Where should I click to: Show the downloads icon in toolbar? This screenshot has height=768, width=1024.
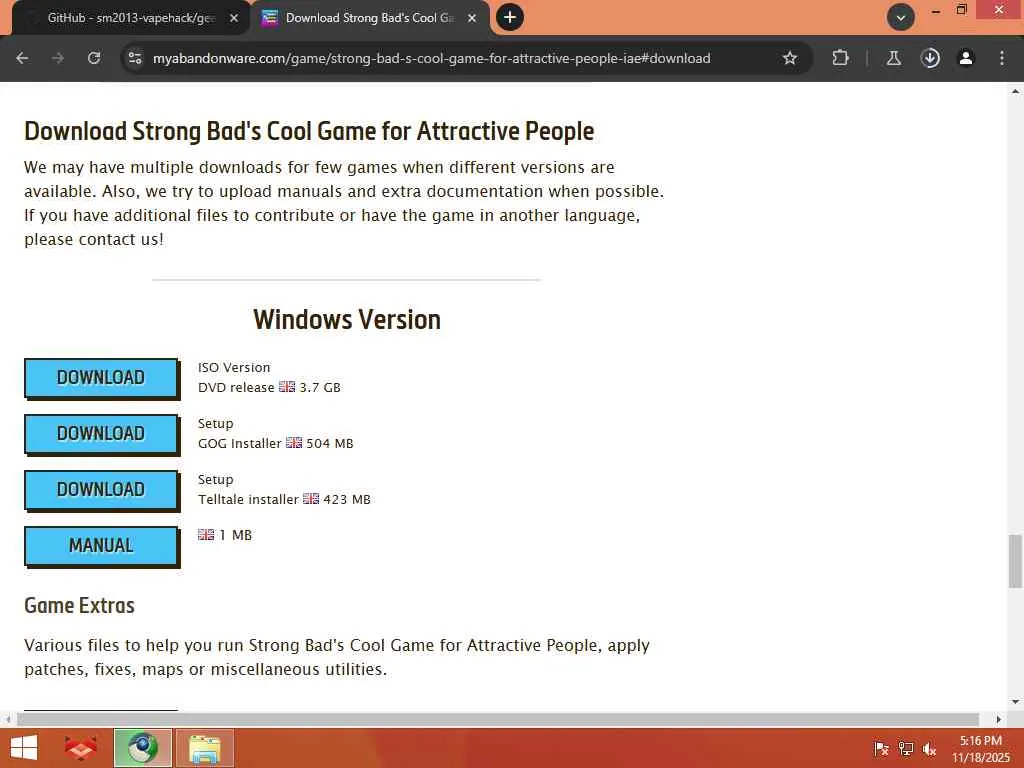click(x=930, y=58)
